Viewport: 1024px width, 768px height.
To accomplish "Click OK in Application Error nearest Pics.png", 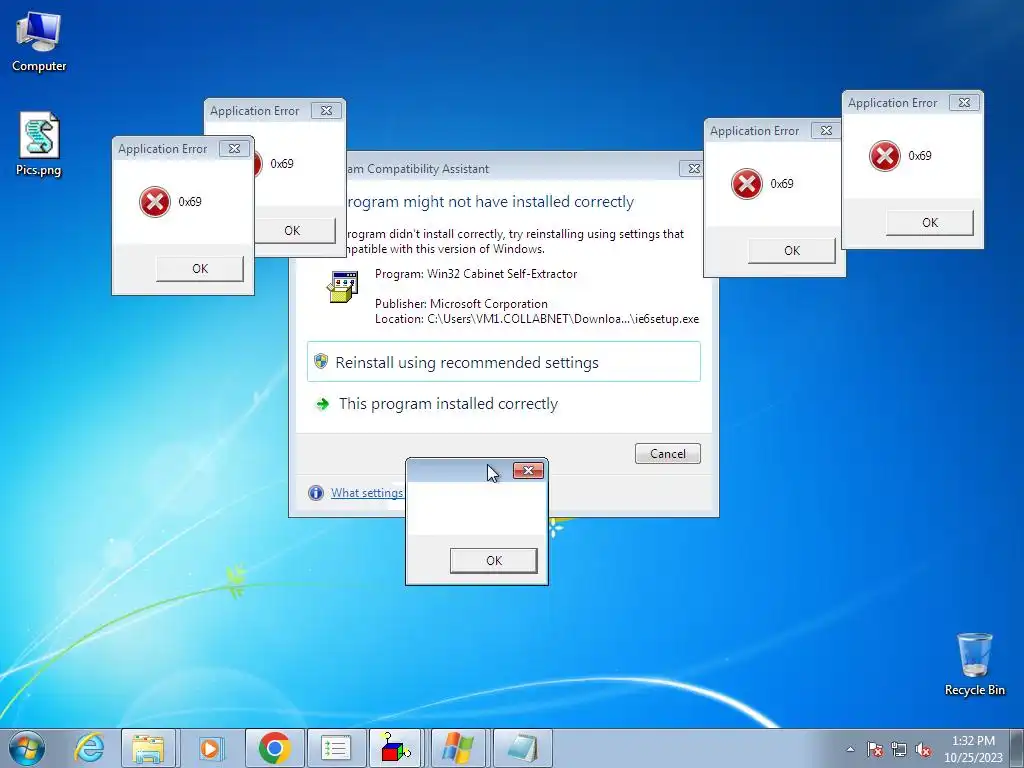I will (x=200, y=268).
